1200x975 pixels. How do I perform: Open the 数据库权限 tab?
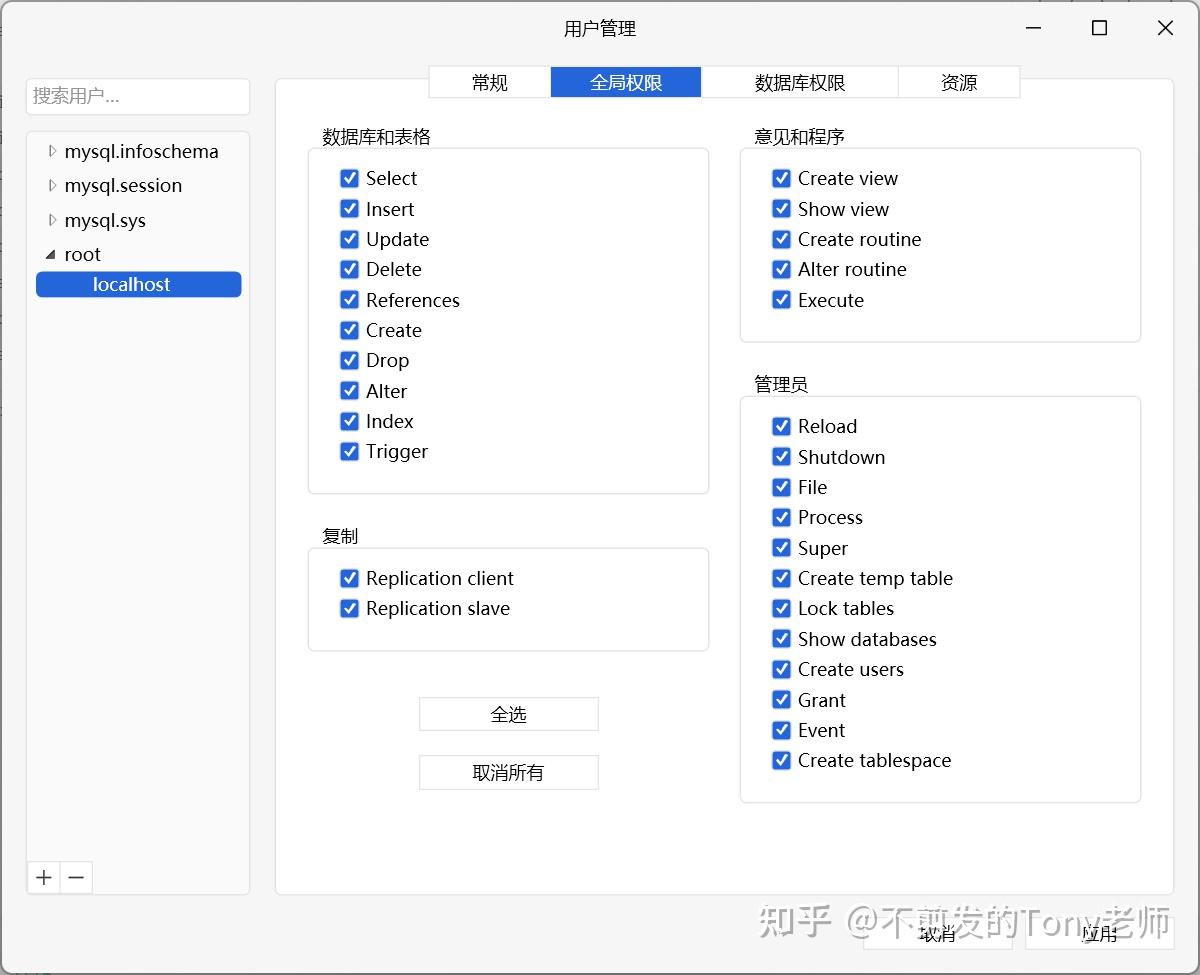[800, 83]
